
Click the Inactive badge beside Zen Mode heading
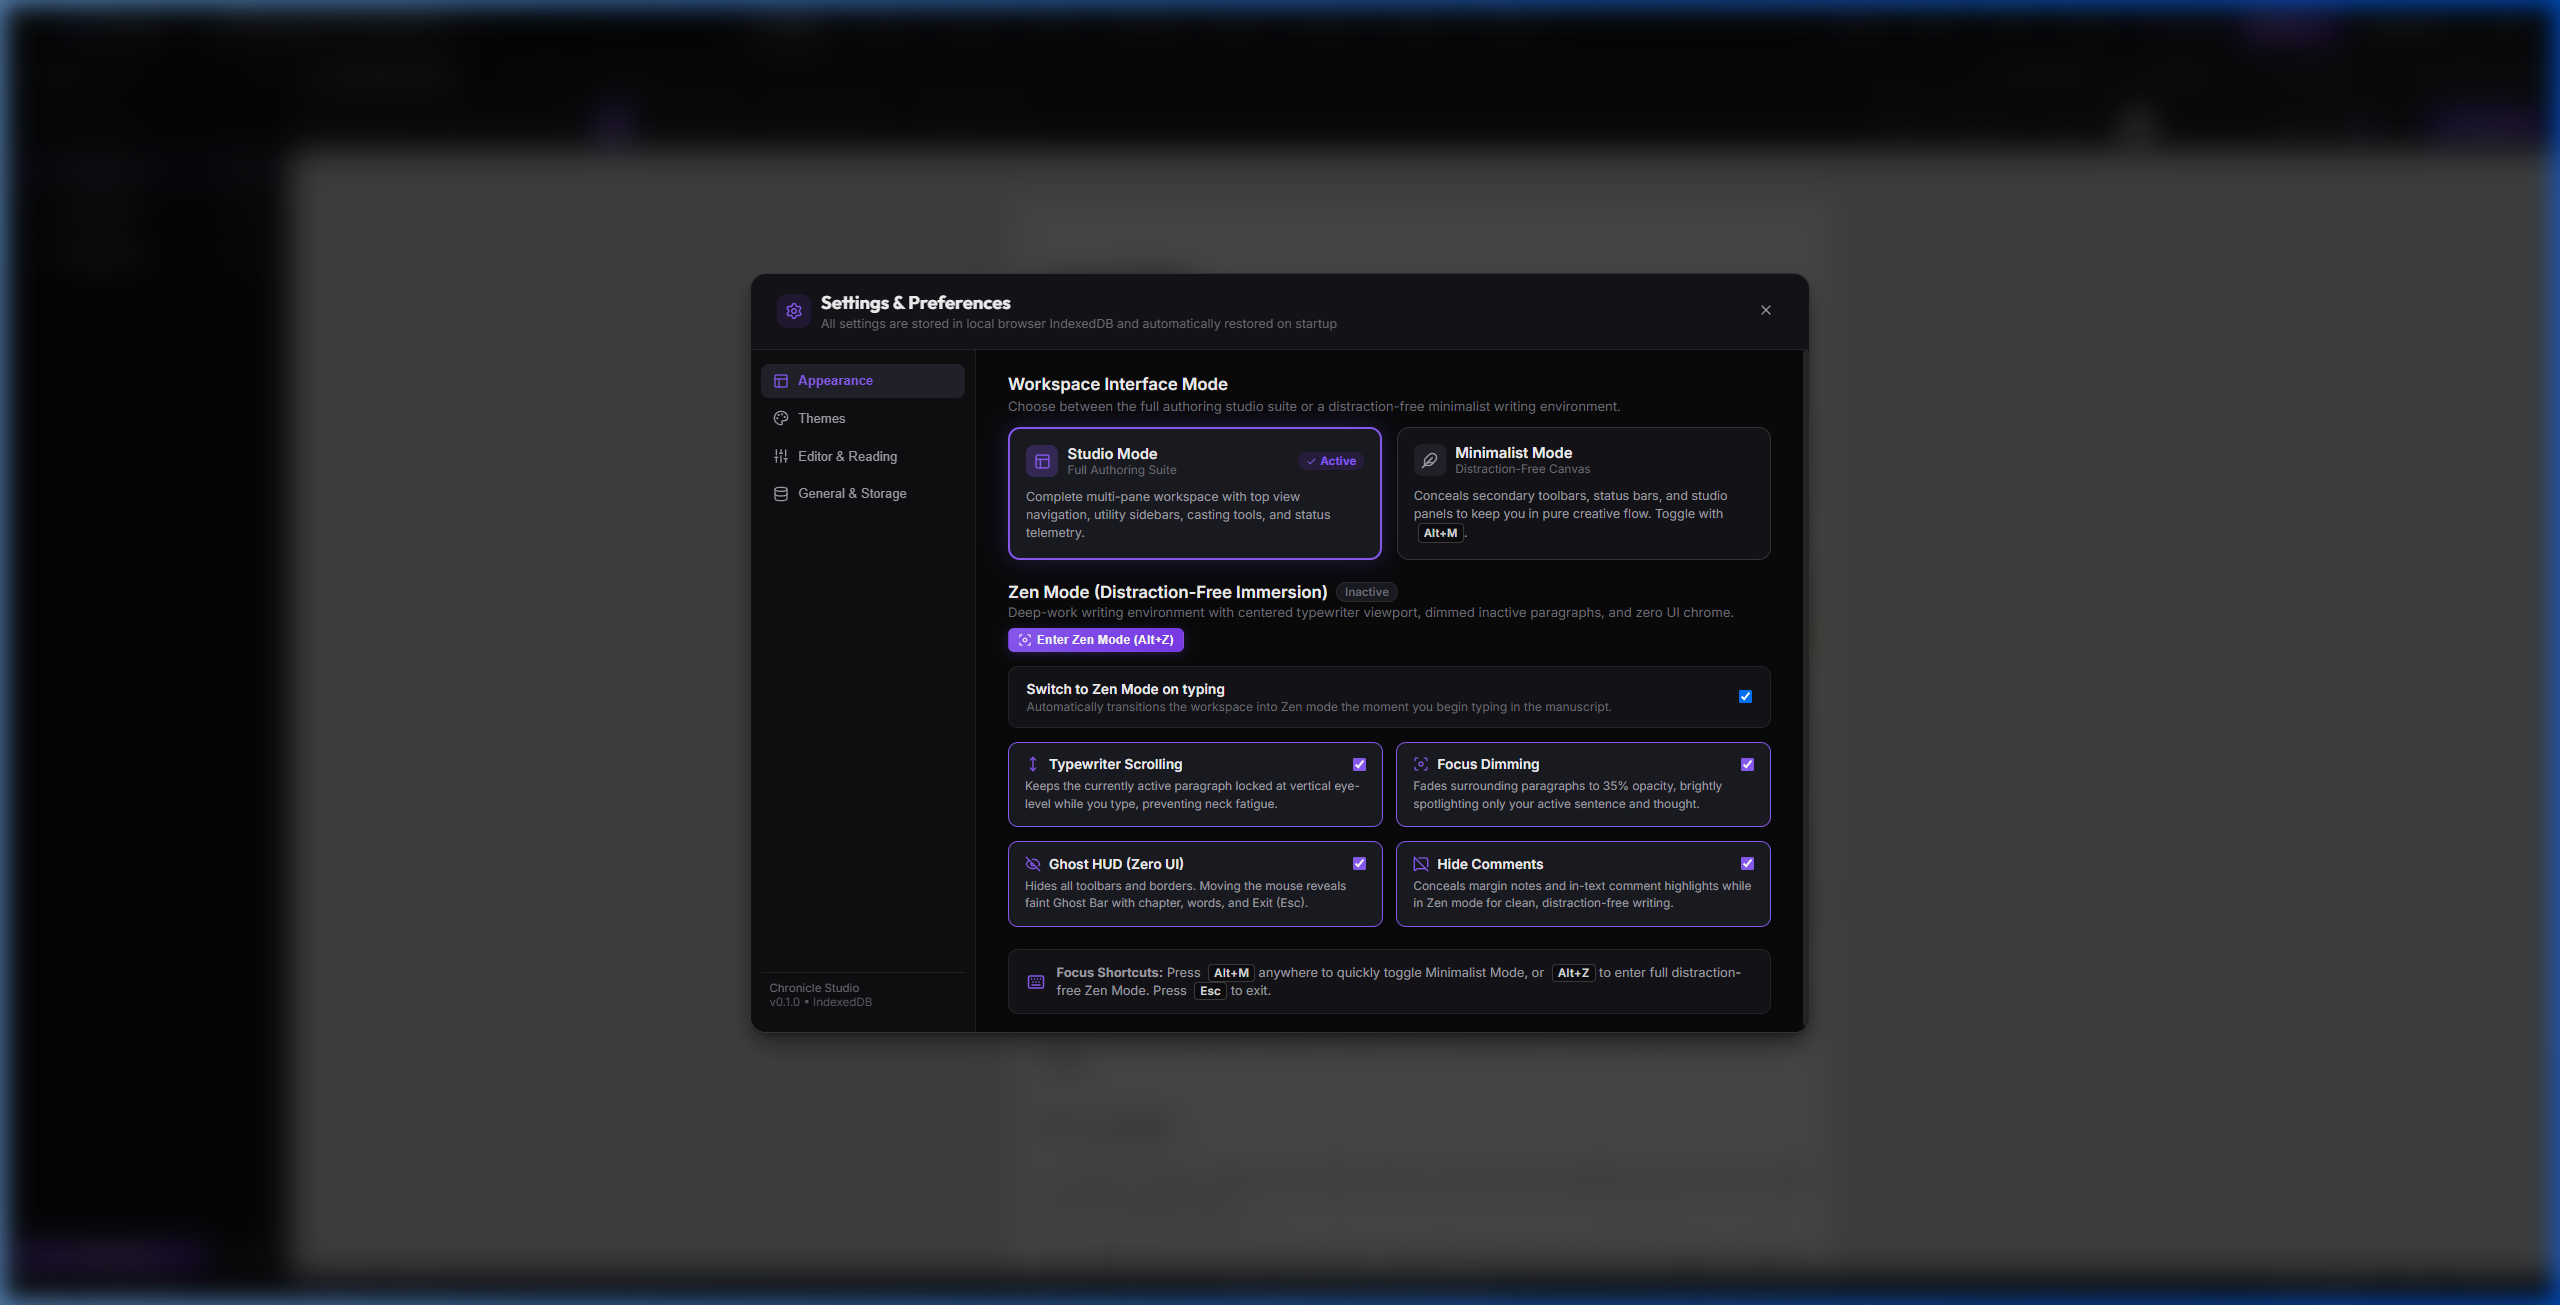[x=1367, y=593]
